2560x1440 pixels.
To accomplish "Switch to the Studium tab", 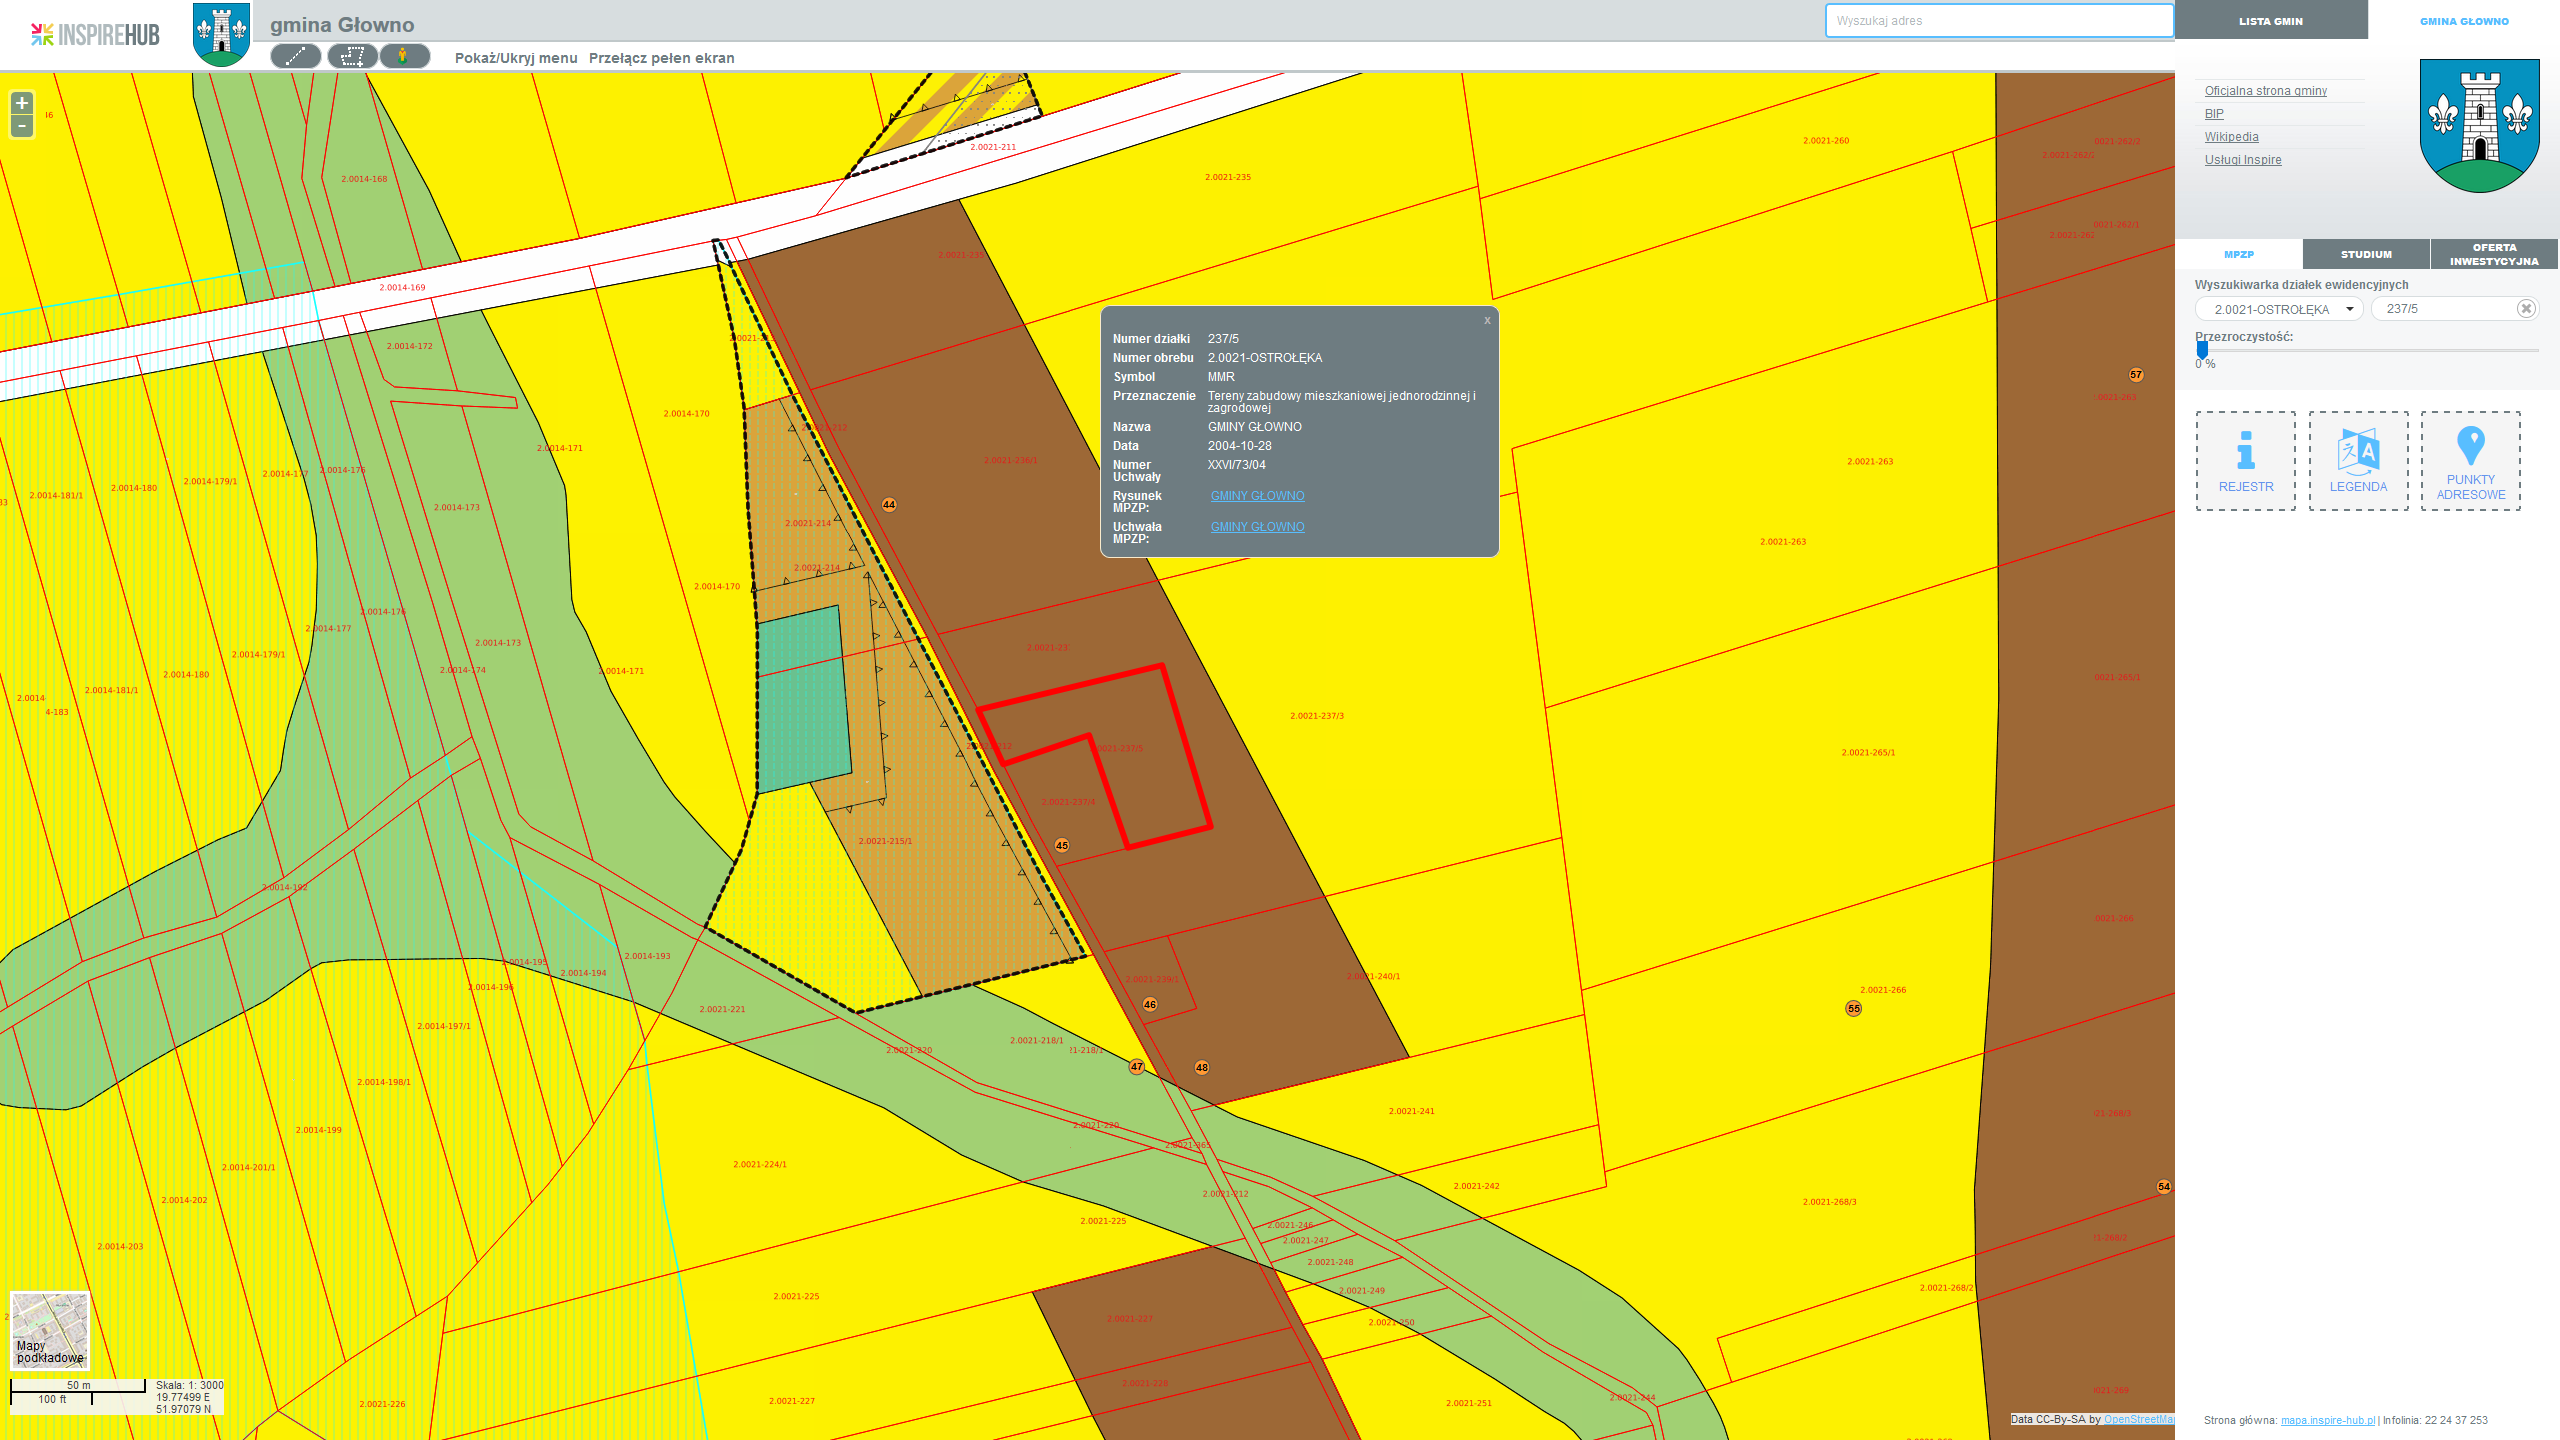I will (x=2366, y=254).
